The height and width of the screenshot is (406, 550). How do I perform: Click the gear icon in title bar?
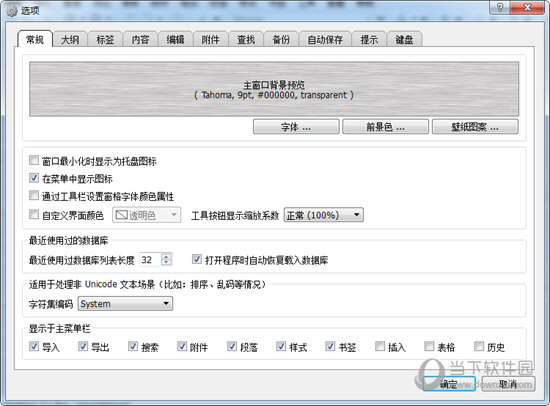pyautogui.click(x=12, y=11)
